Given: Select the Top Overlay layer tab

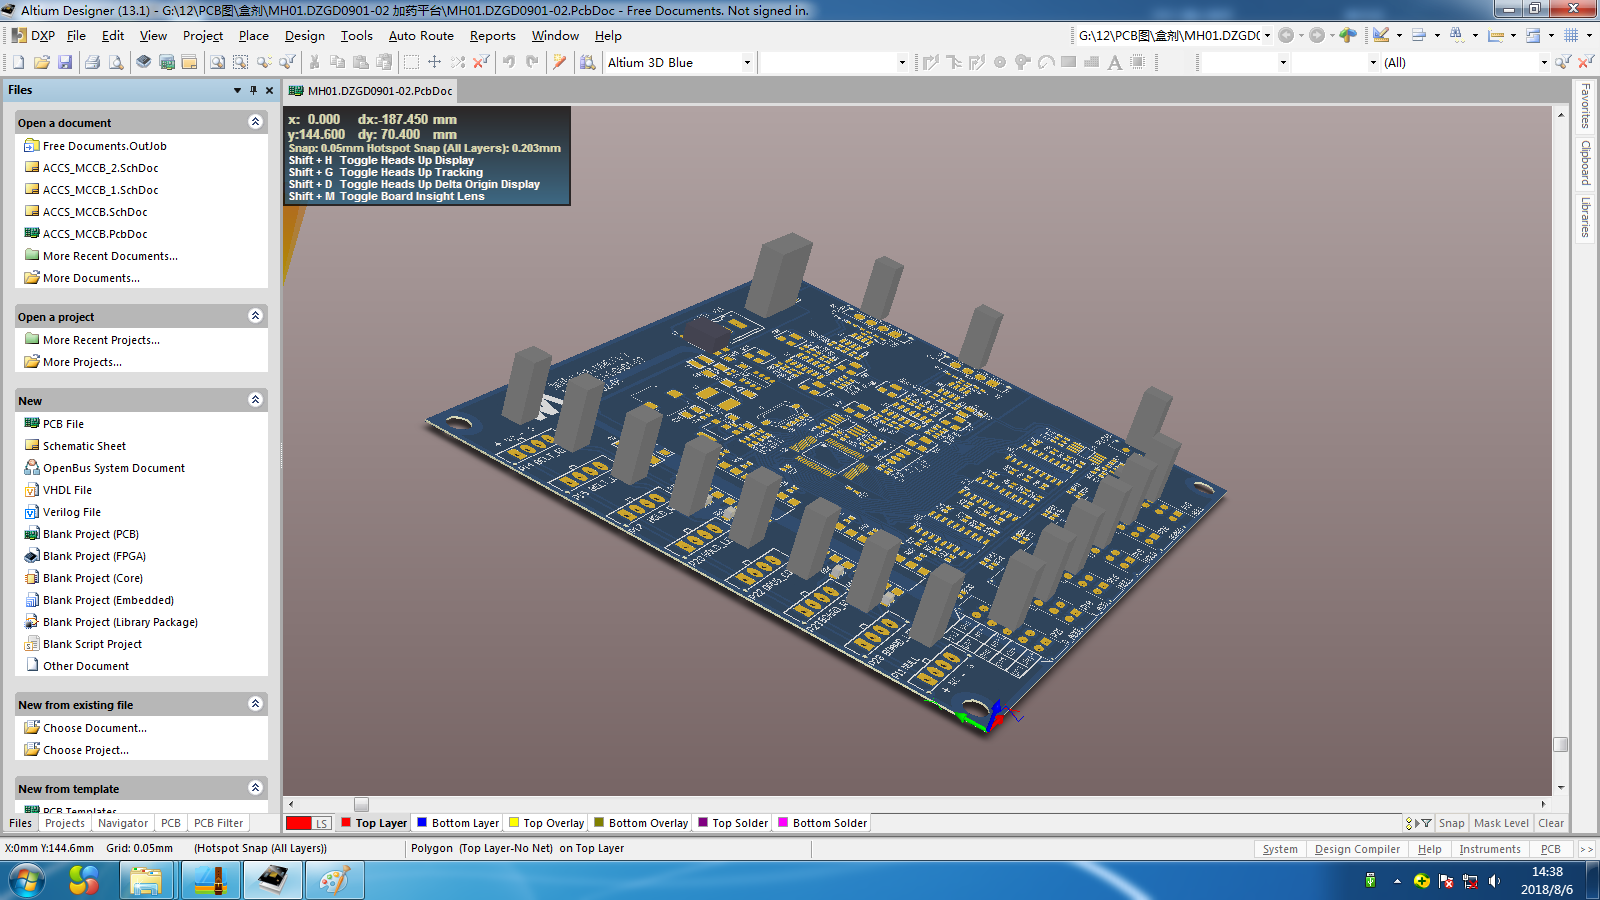Looking at the screenshot, I should pyautogui.click(x=546, y=823).
